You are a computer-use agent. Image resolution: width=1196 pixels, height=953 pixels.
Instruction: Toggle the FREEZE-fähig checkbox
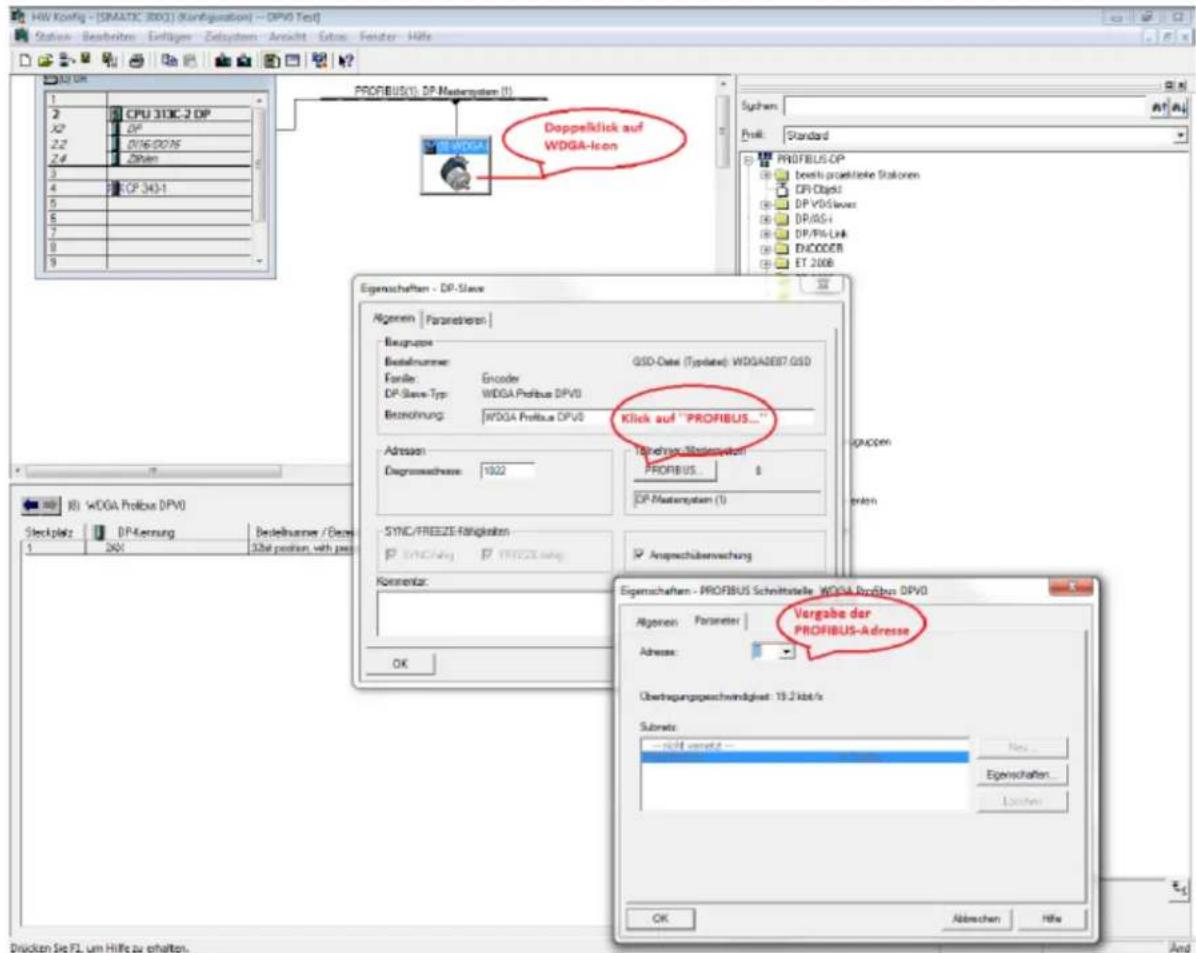487,555
